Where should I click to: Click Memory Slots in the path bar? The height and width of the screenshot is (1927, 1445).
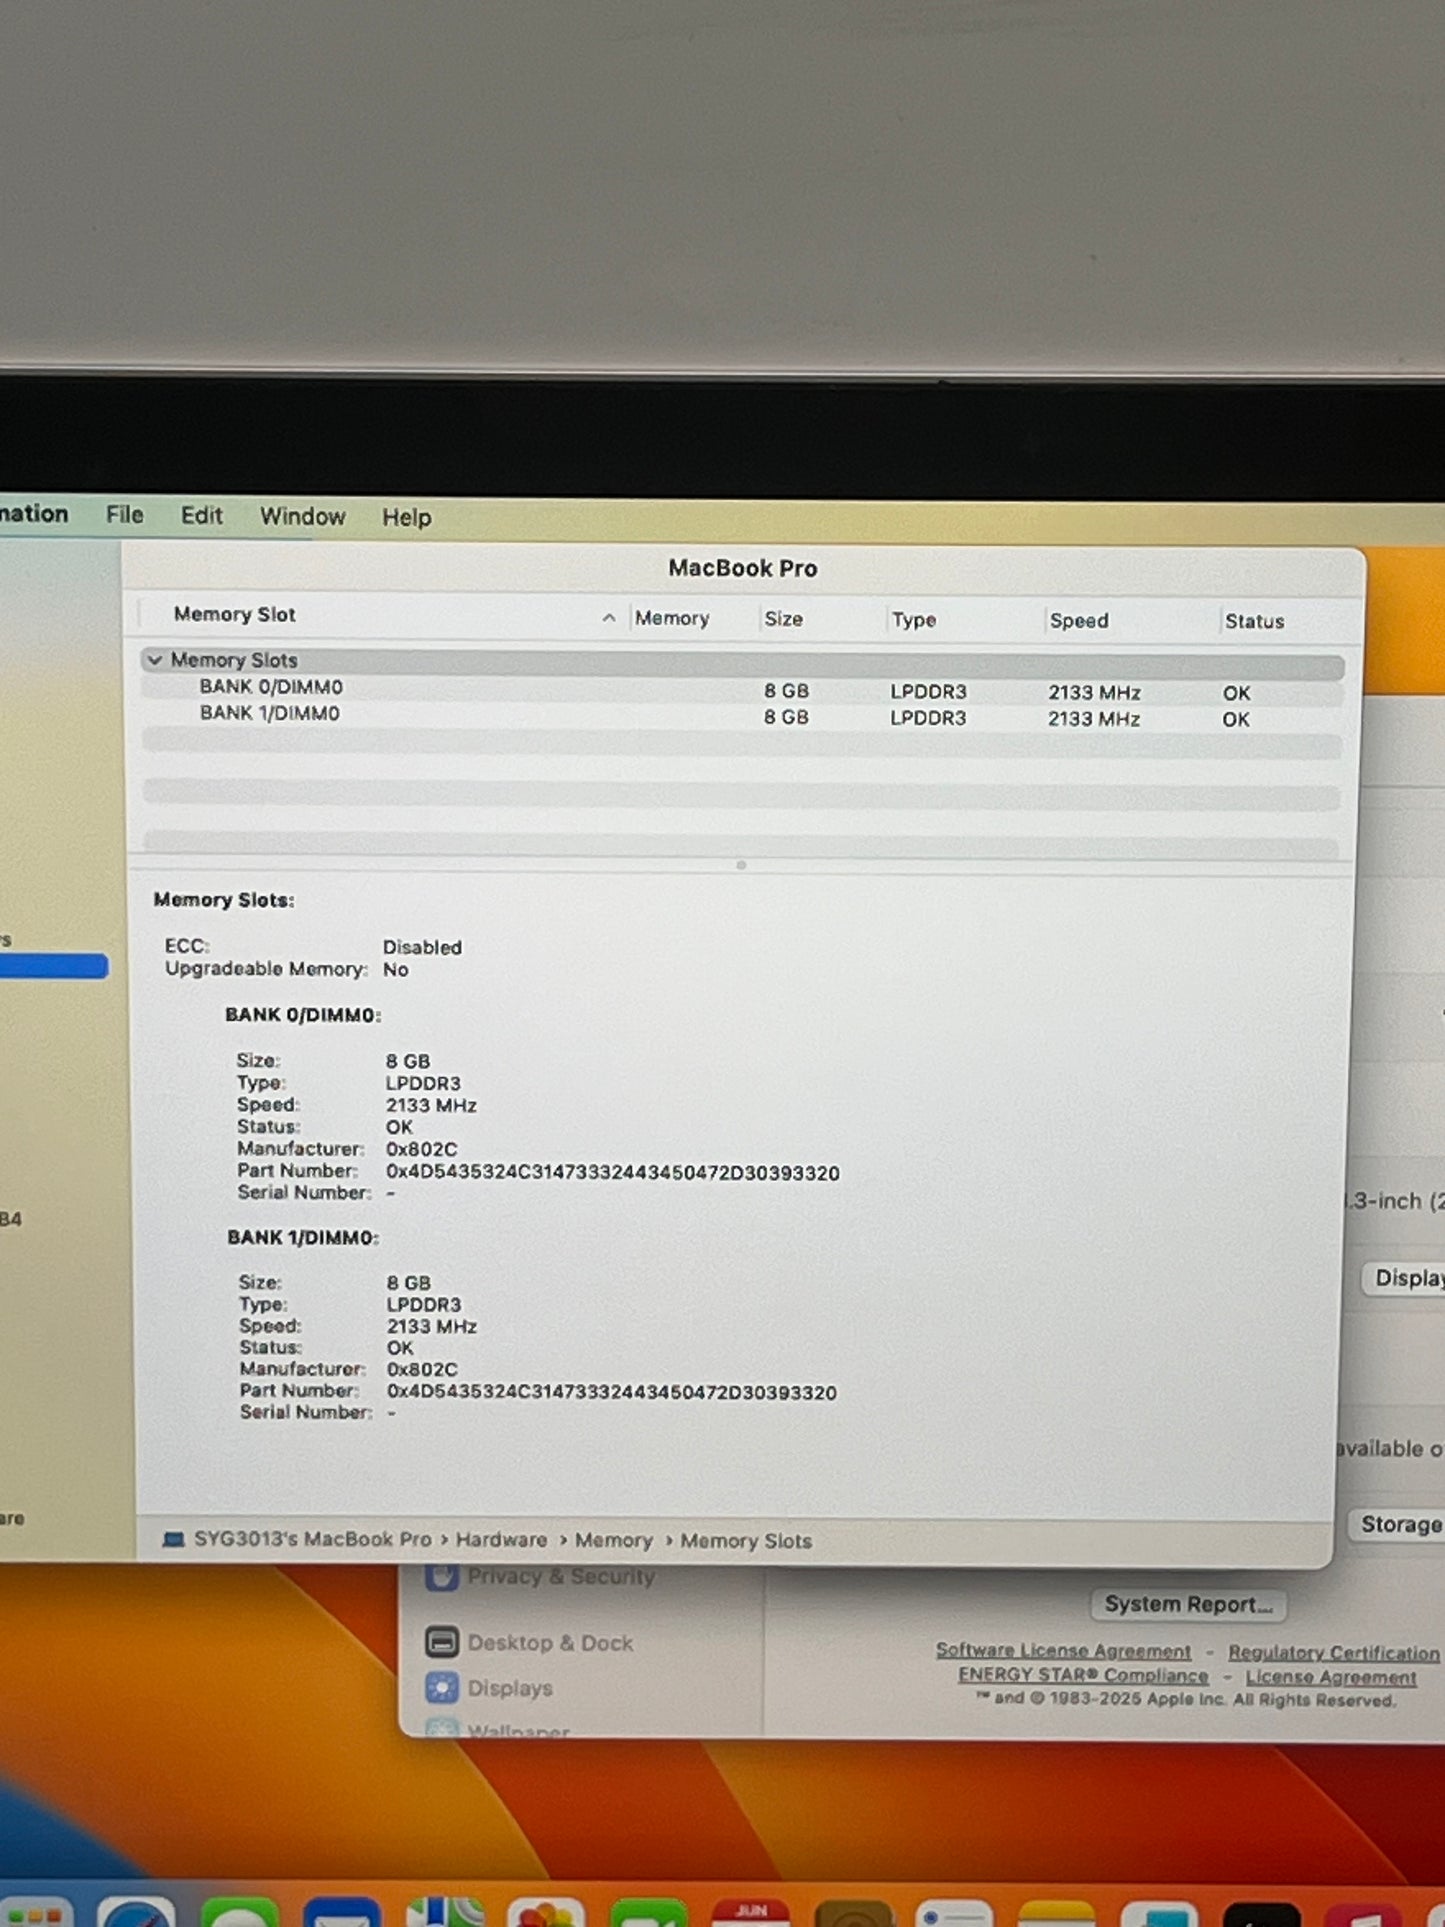tap(746, 1541)
